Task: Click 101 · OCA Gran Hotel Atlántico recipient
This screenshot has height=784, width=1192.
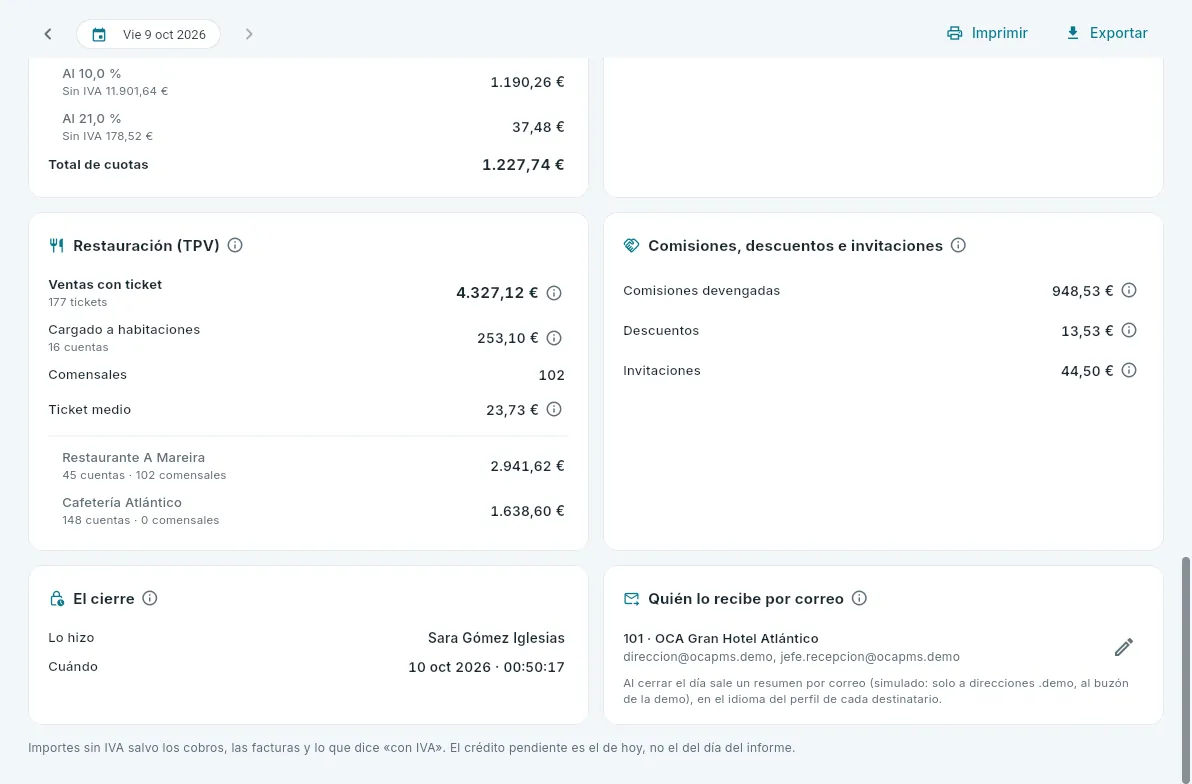Action: (721, 639)
